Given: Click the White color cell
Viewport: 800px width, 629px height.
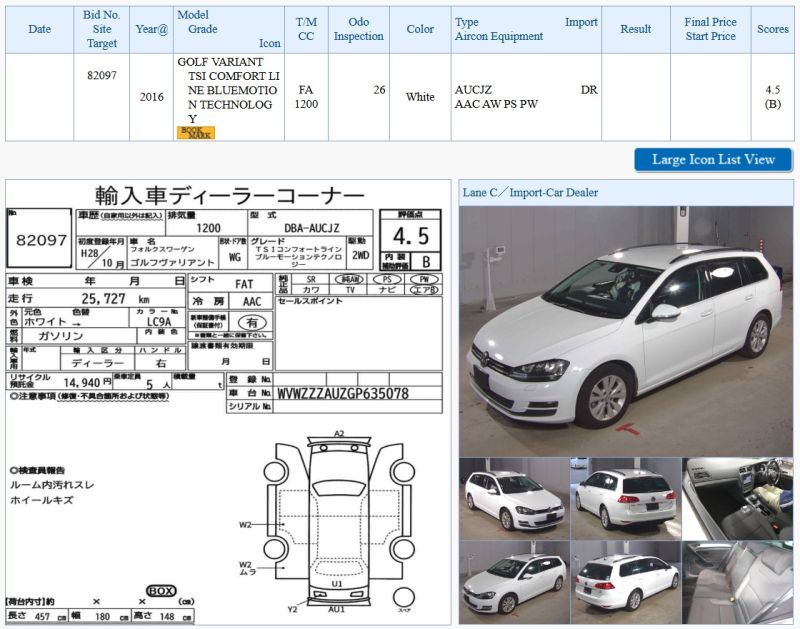Looking at the screenshot, I should click(420, 97).
